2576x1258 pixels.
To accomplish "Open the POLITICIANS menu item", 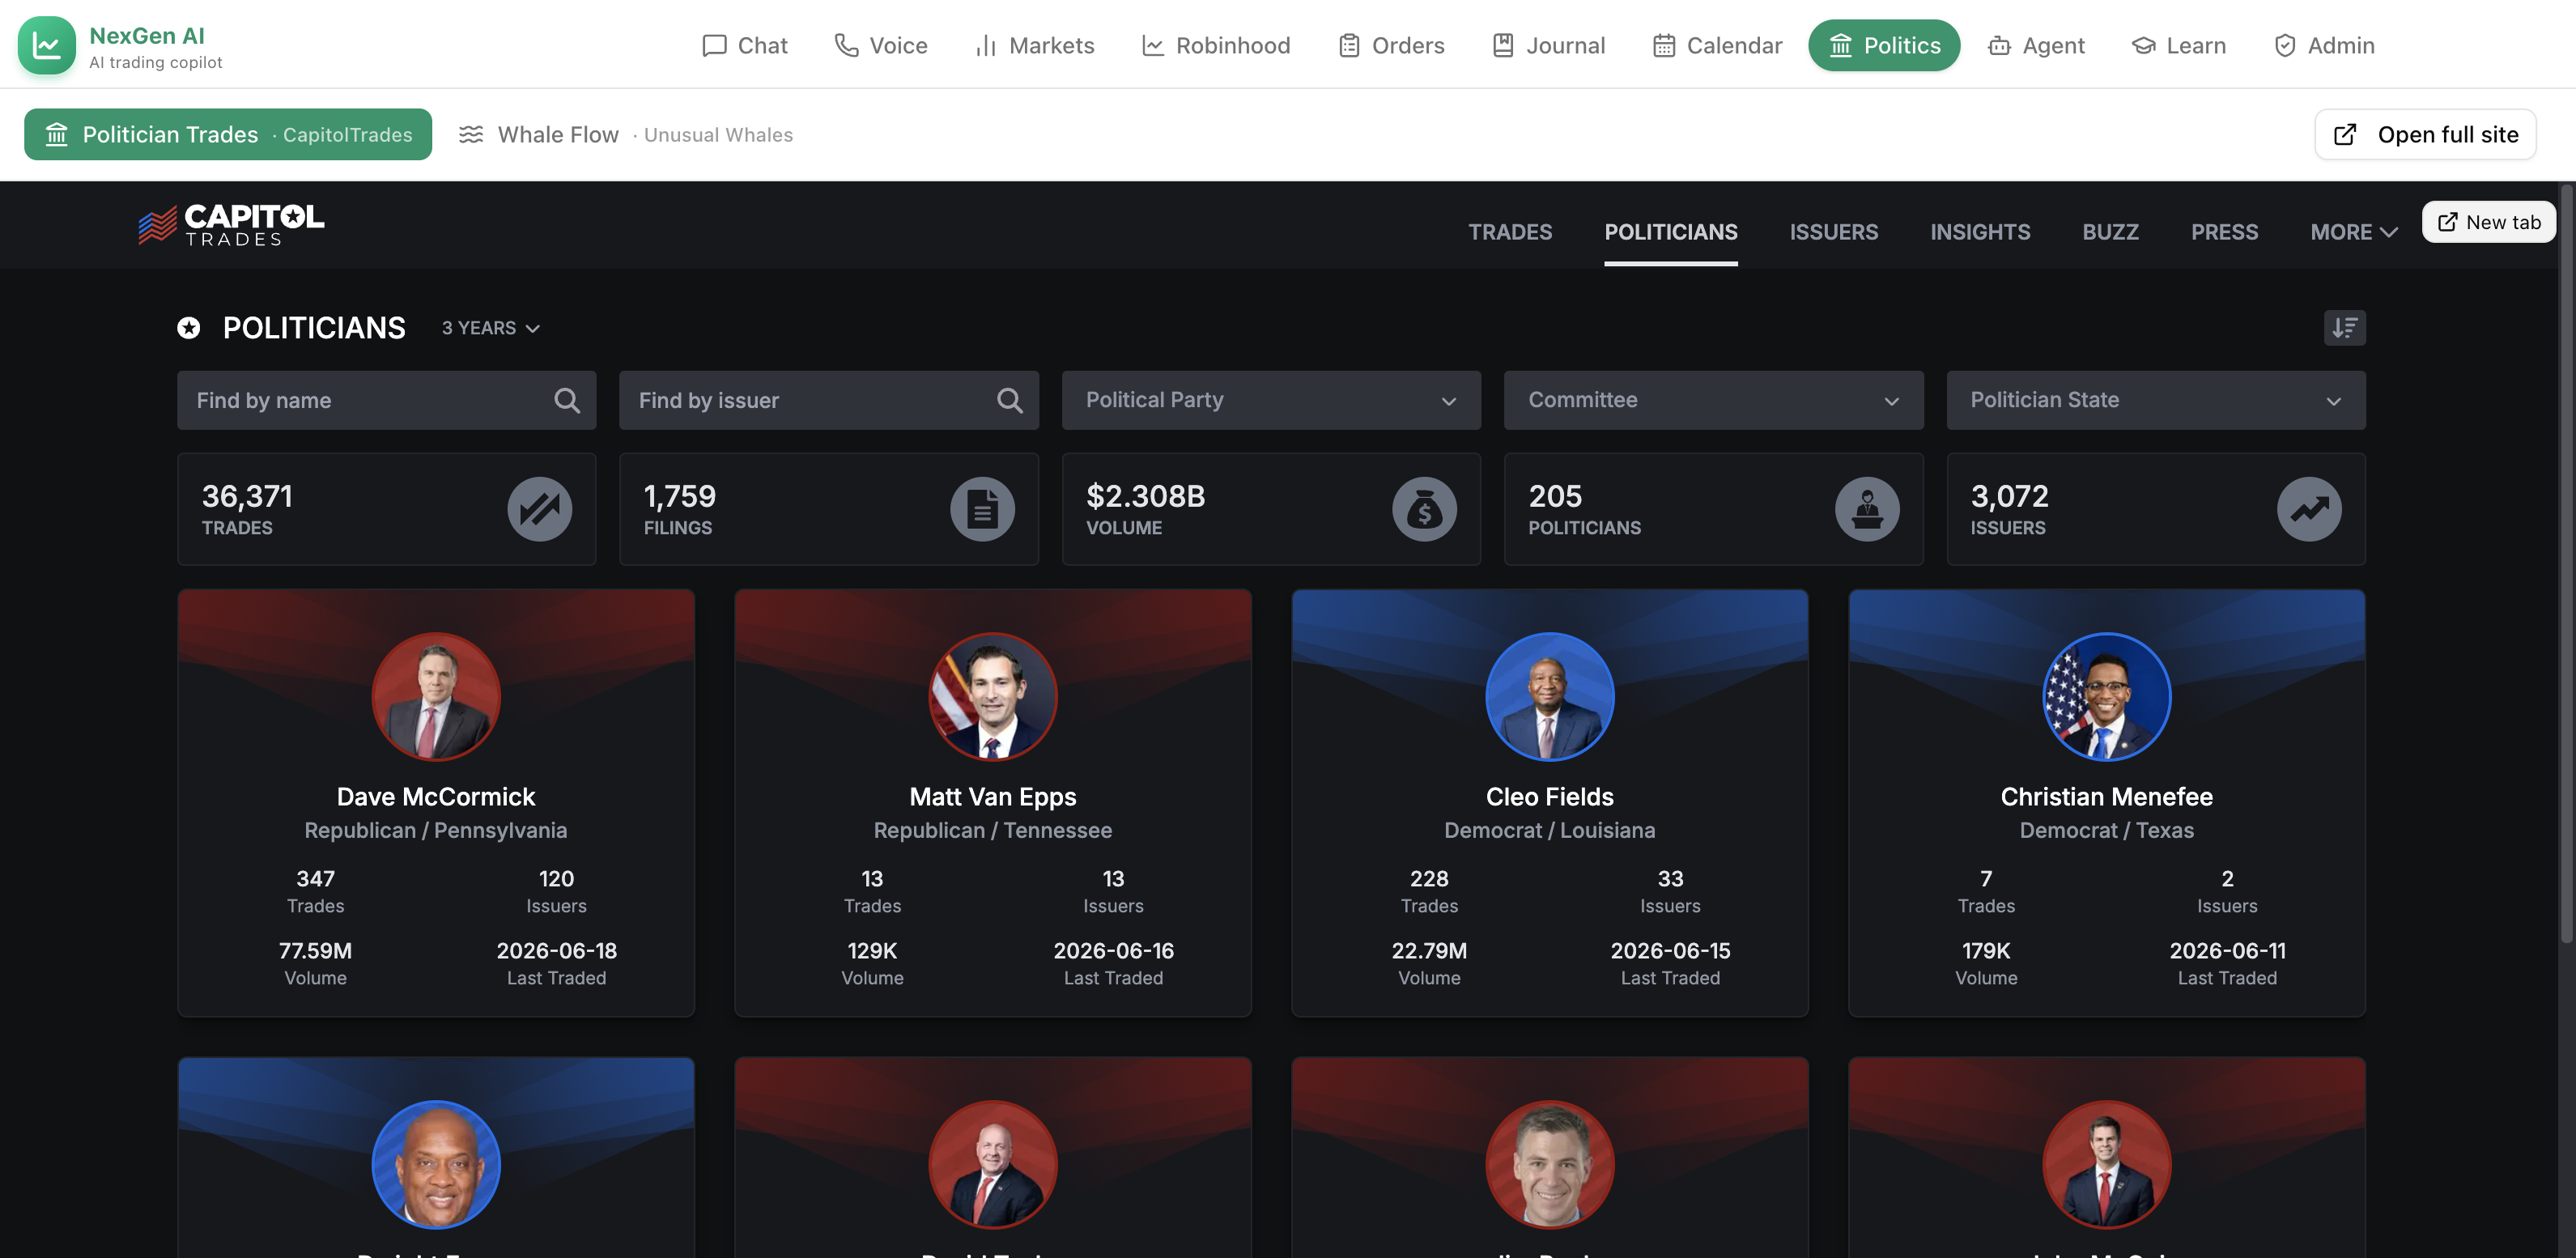I will (1670, 232).
